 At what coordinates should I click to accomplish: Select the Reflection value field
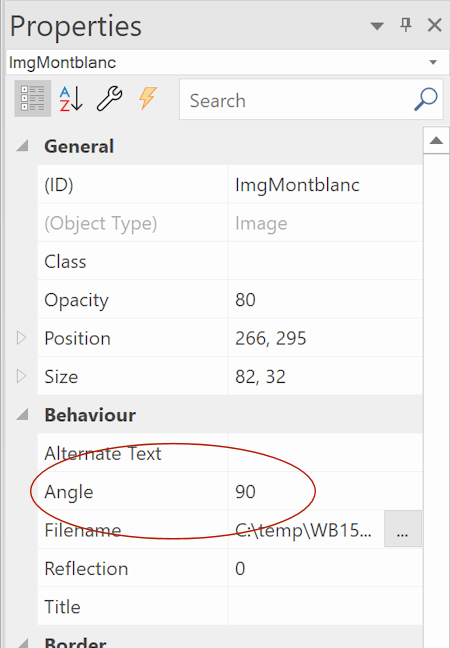click(x=325, y=568)
